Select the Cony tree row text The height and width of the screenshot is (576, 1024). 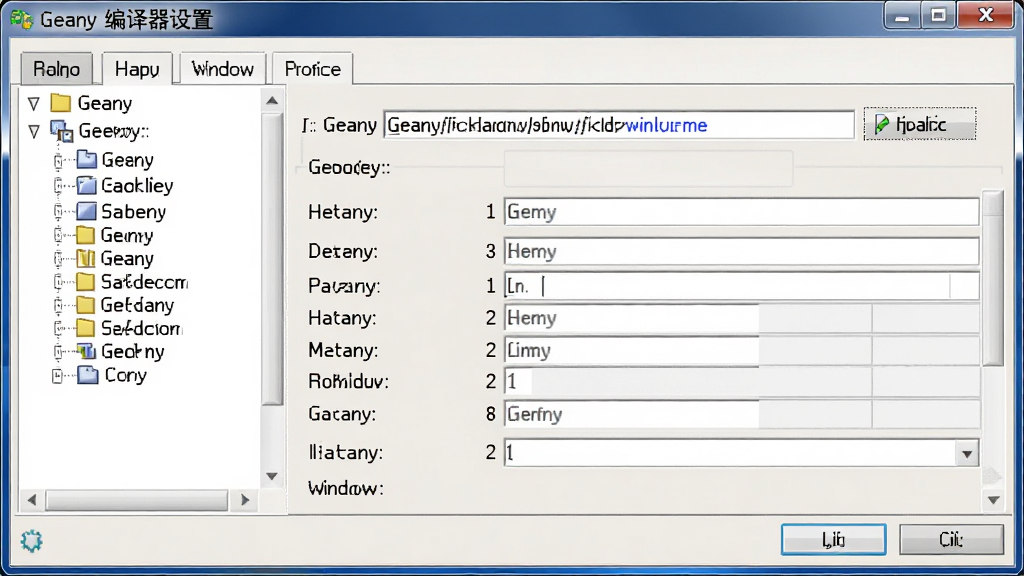tap(125, 376)
